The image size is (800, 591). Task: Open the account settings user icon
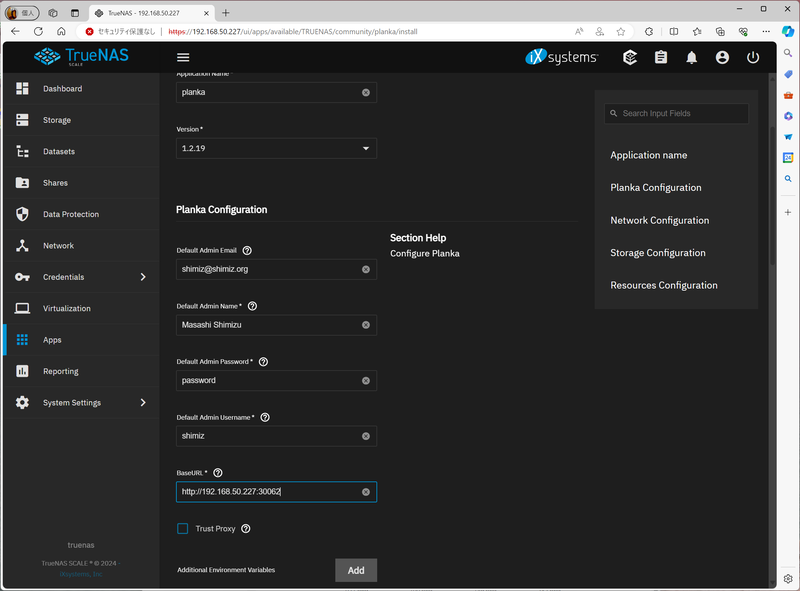click(x=722, y=58)
